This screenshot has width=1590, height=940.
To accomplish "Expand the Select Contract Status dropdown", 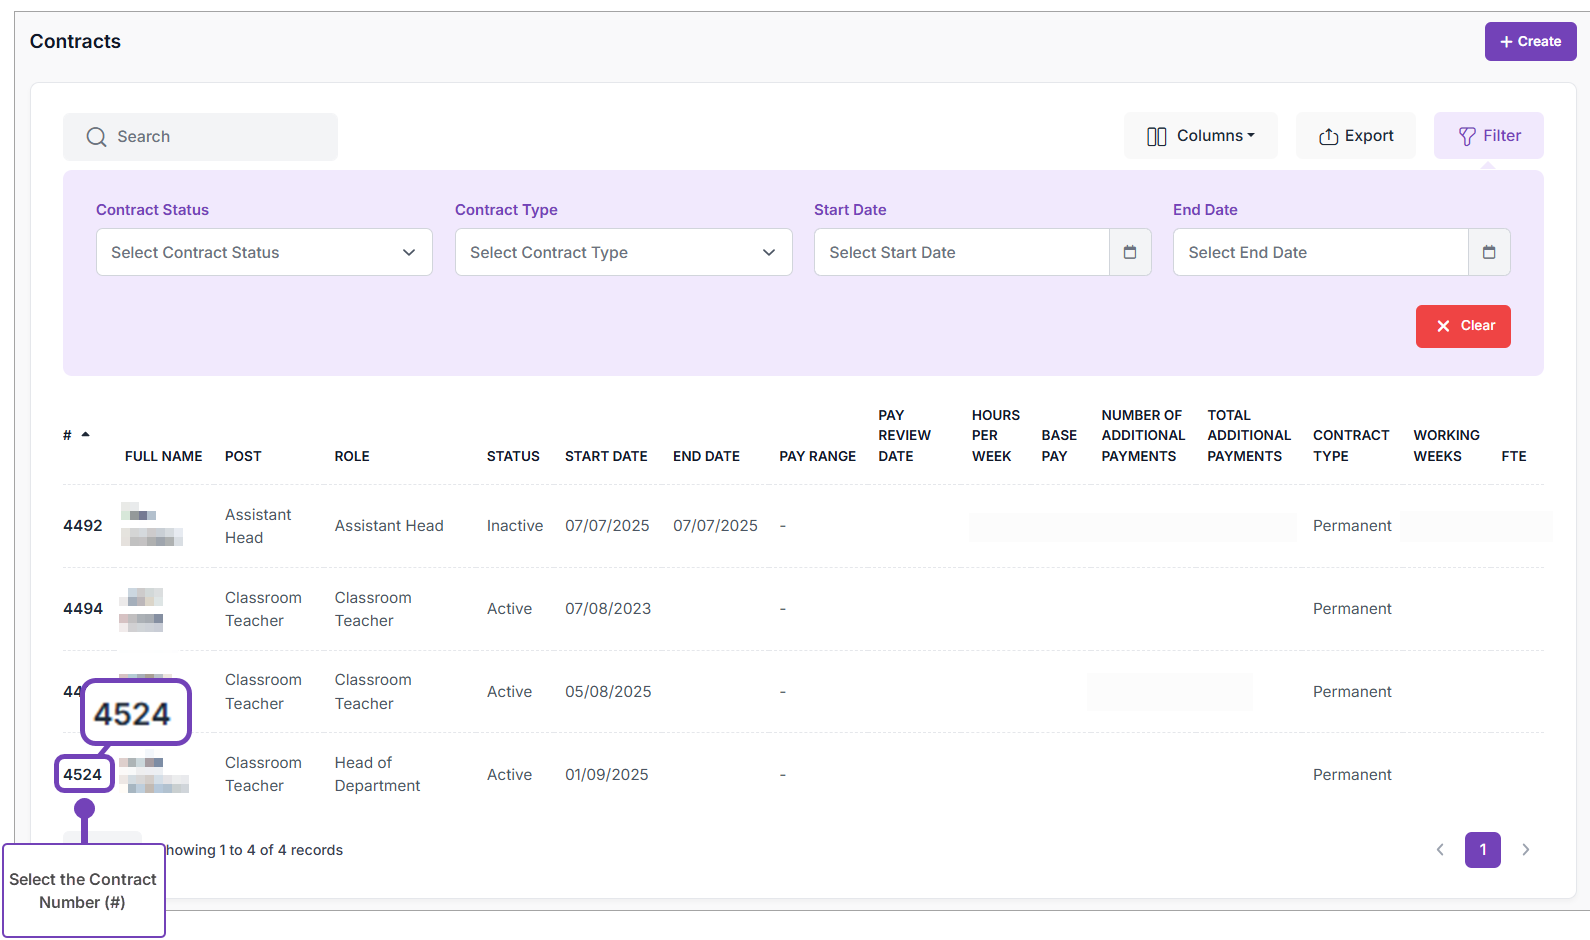I will coord(264,252).
